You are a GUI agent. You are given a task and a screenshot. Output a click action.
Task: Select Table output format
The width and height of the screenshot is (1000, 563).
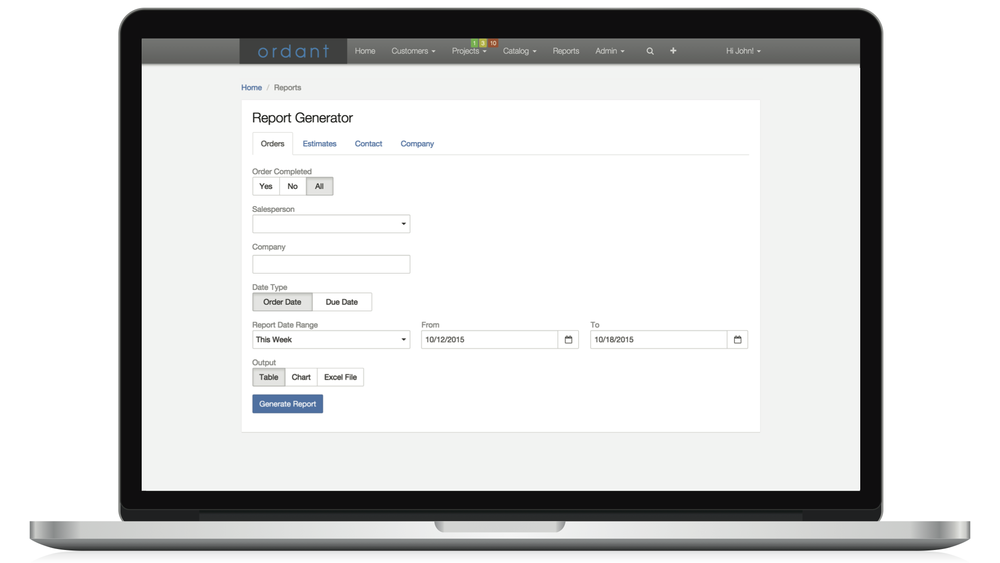point(268,377)
